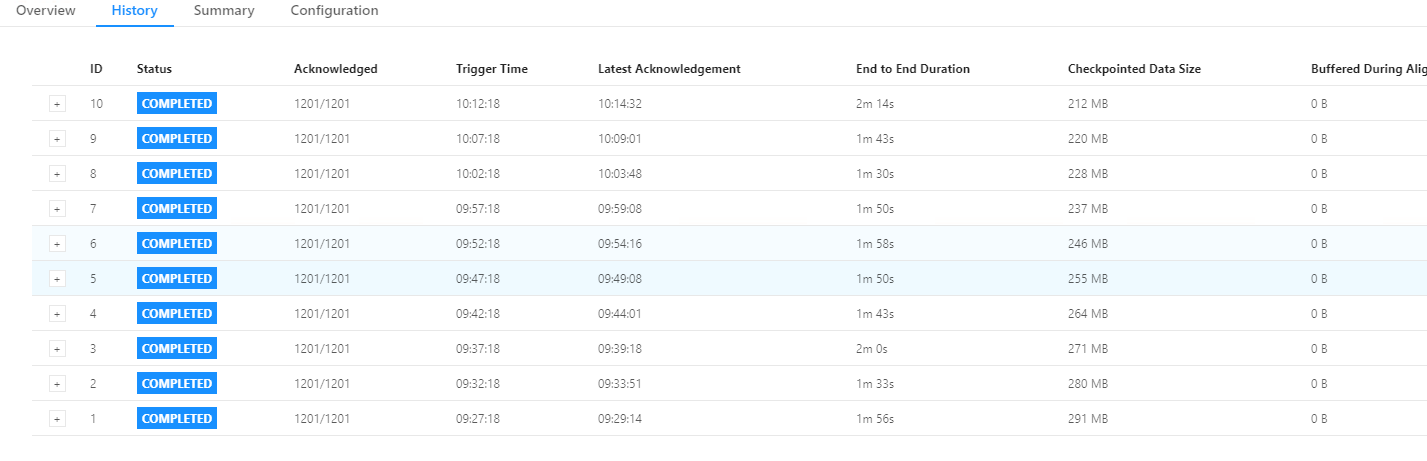
Task: Expand checkpoint 1 row details
Action: point(57,419)
